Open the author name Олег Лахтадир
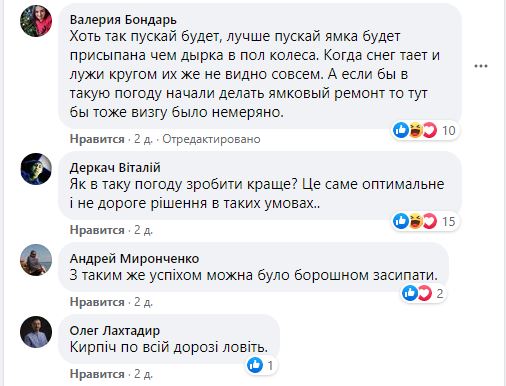This screenshot has width=506, height=386. (115, 330)
